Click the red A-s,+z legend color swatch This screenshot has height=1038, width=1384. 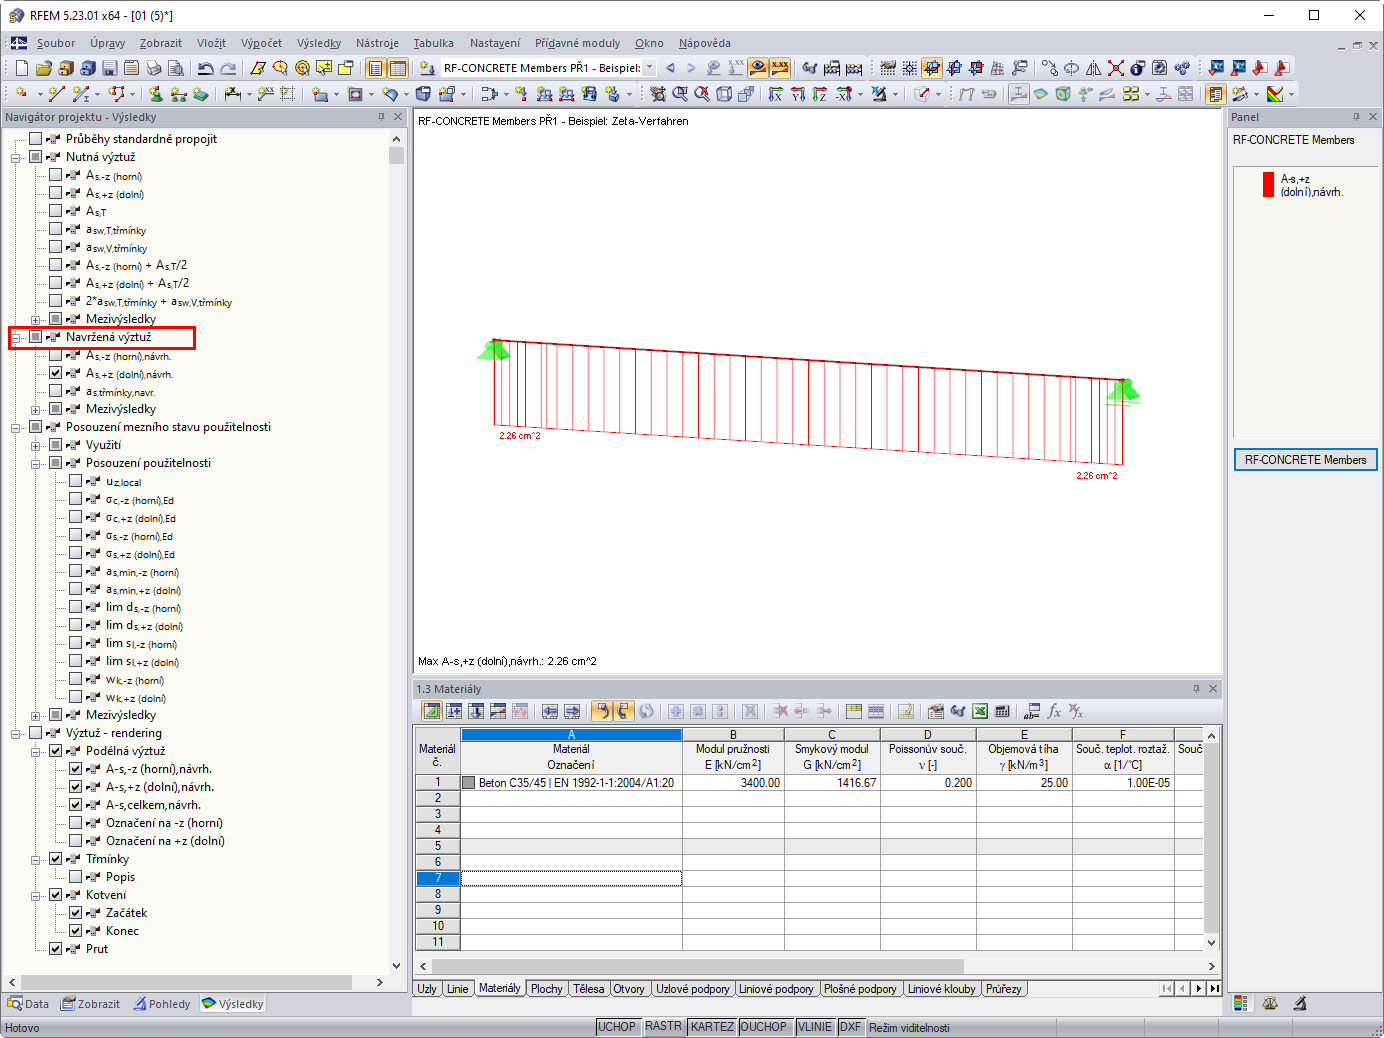coord(1268,185)
